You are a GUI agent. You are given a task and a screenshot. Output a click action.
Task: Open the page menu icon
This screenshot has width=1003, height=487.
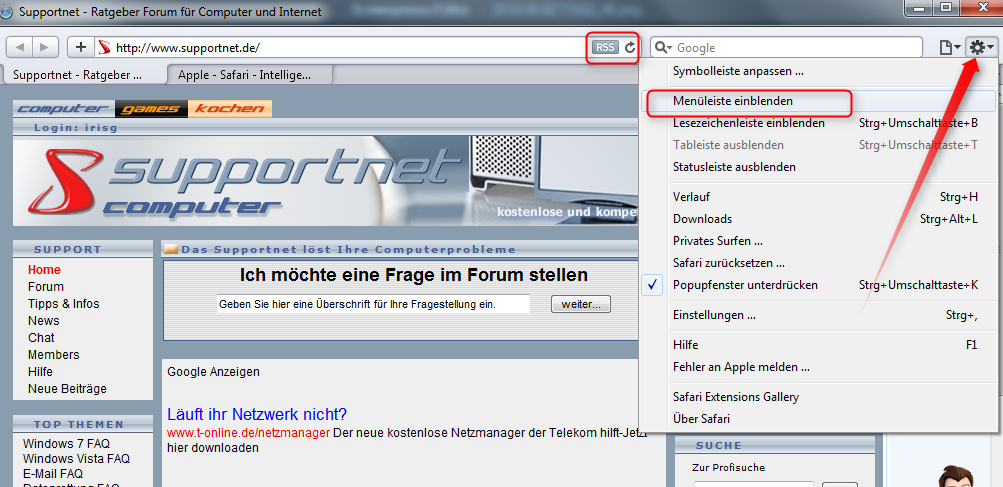click(951, 47)
